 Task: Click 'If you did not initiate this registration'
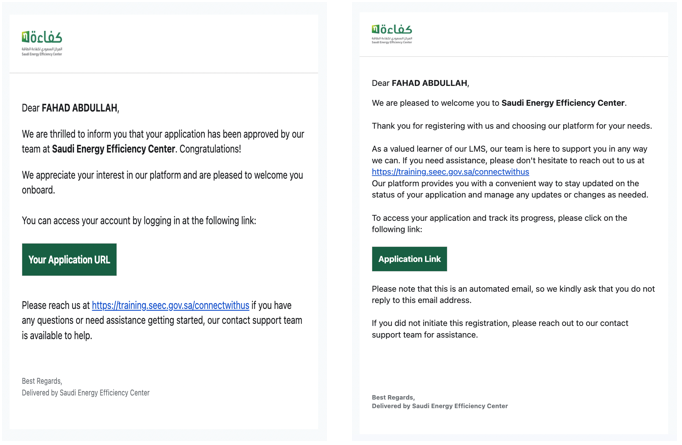point(500,329)
